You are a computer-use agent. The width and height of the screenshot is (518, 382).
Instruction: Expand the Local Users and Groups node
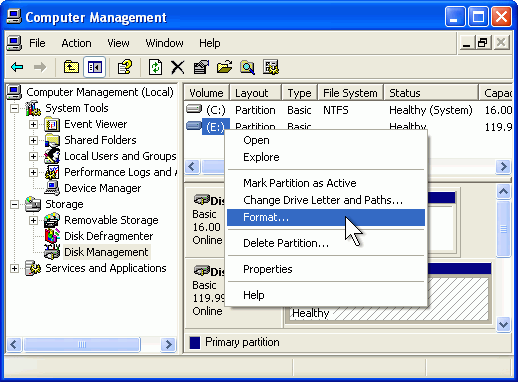(33, 156)
